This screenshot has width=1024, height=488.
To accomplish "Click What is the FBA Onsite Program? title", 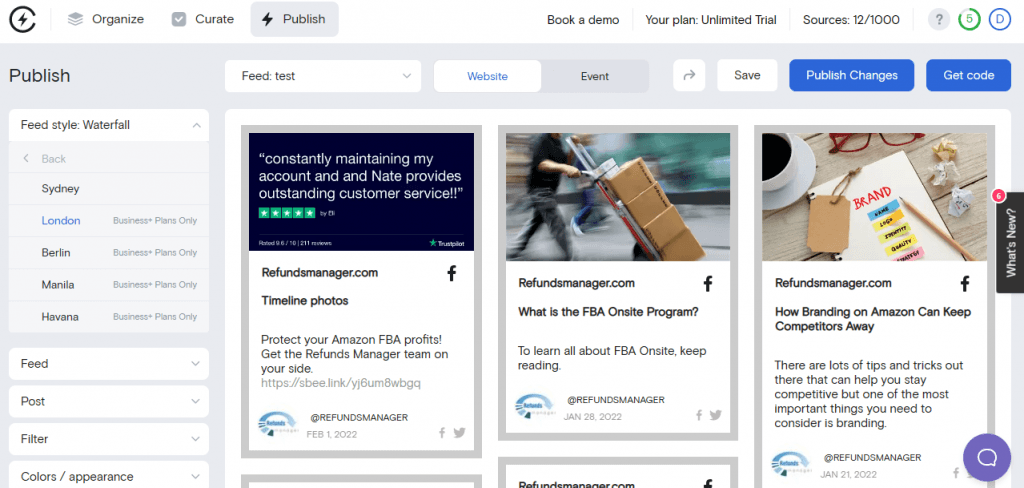I will click(608, 312).
